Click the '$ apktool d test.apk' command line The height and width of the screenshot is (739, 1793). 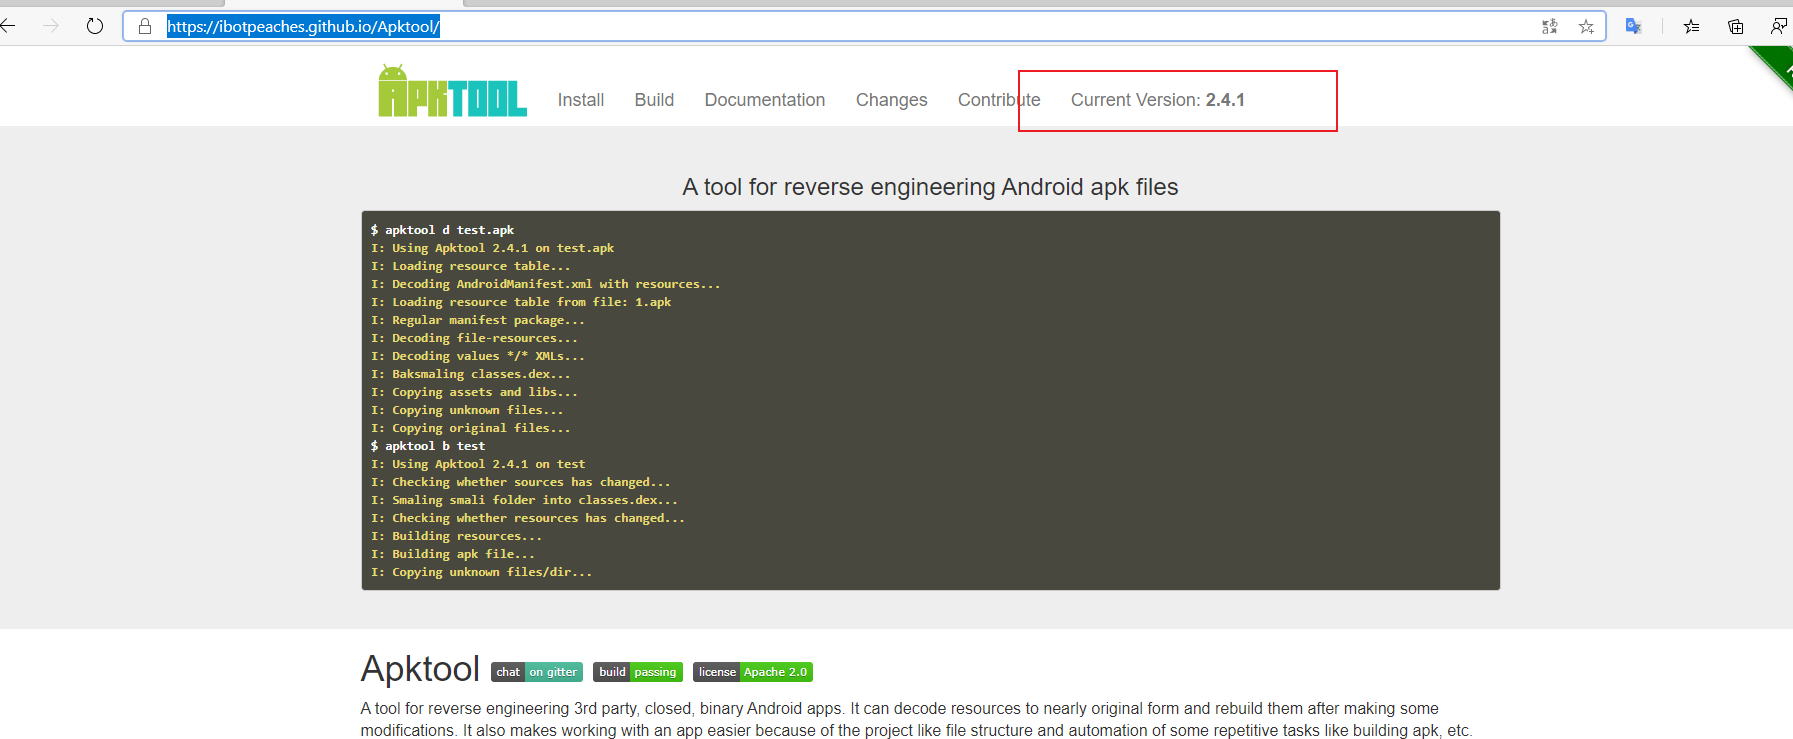442,230
